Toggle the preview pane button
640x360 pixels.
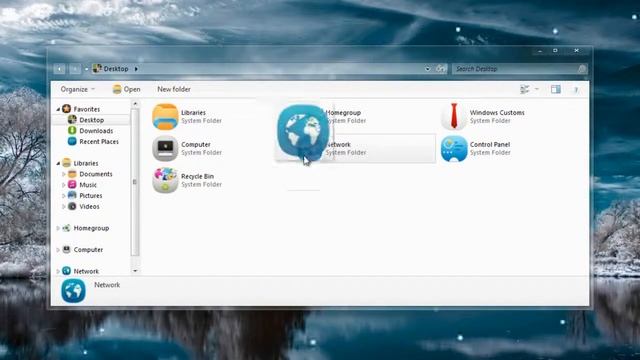pos(556,89)
